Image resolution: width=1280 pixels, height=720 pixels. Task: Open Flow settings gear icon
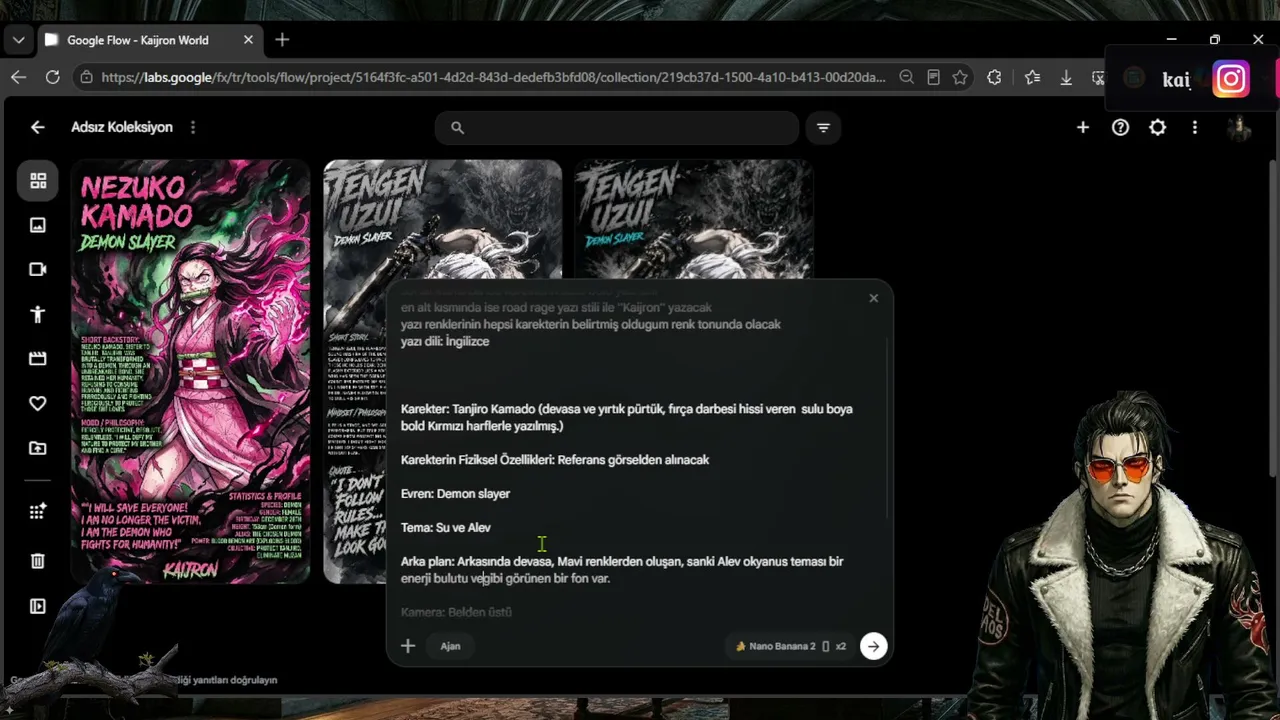point(1157,127)
